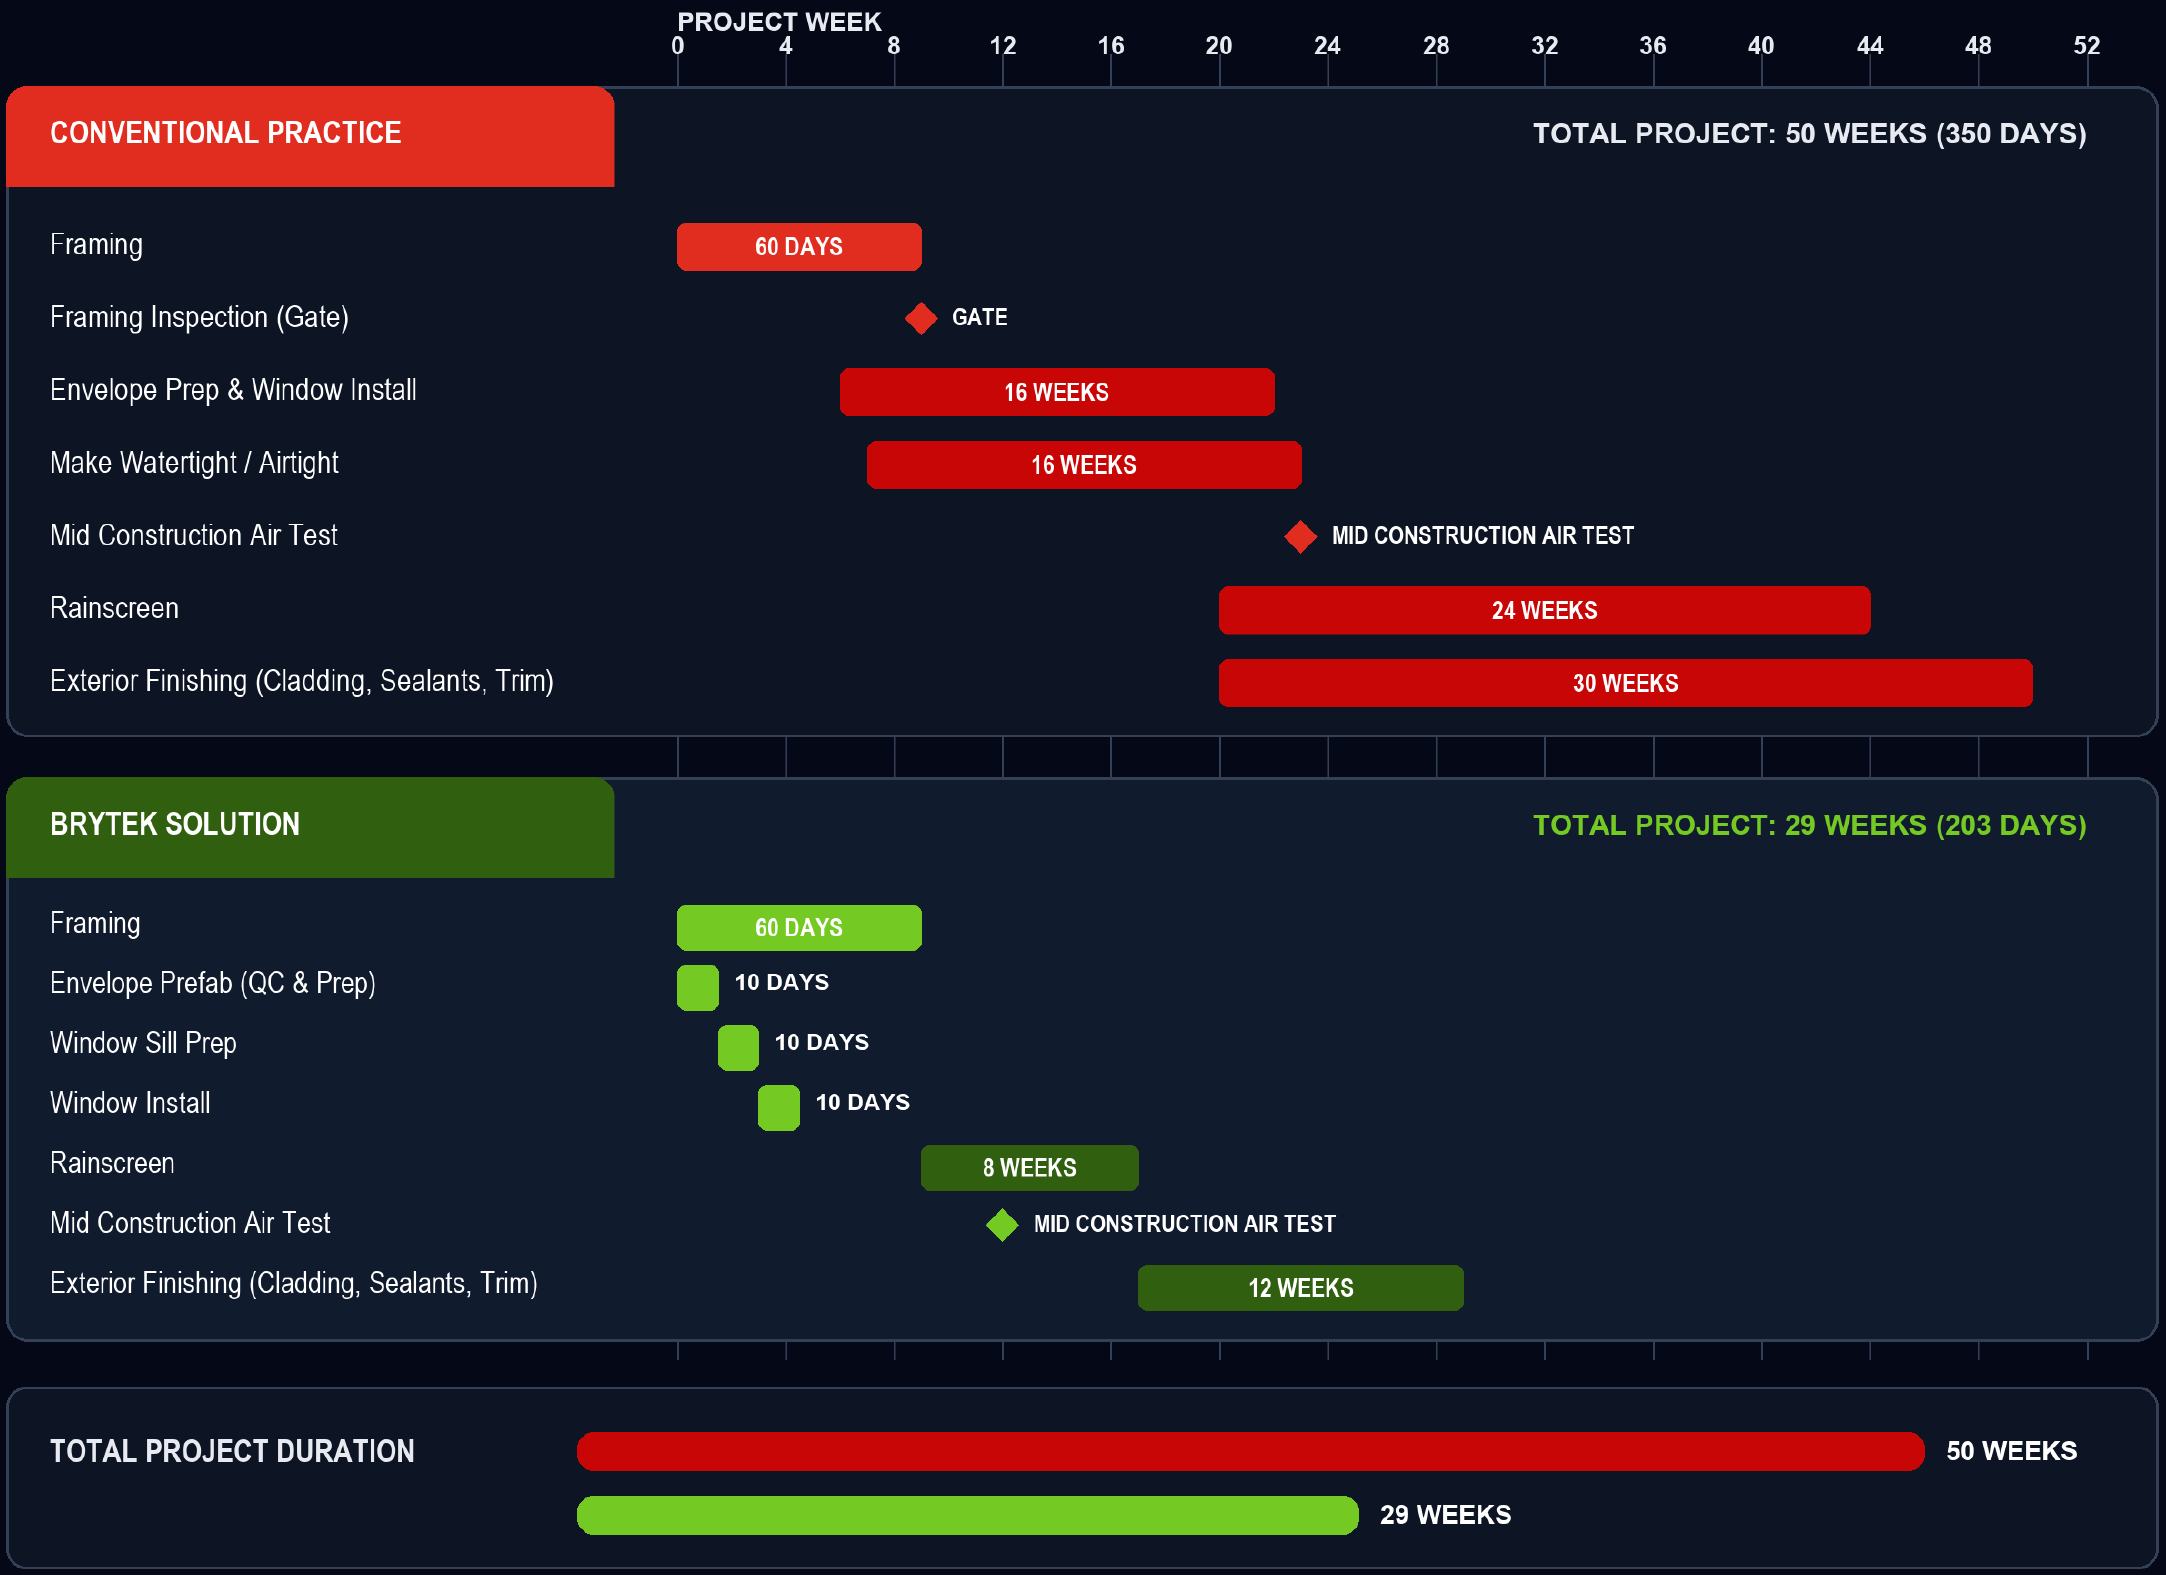Select the Conventional Practice "Framing" row label
The height and width of the screenshot is (1575, 2166).
(x=96, y=245)
